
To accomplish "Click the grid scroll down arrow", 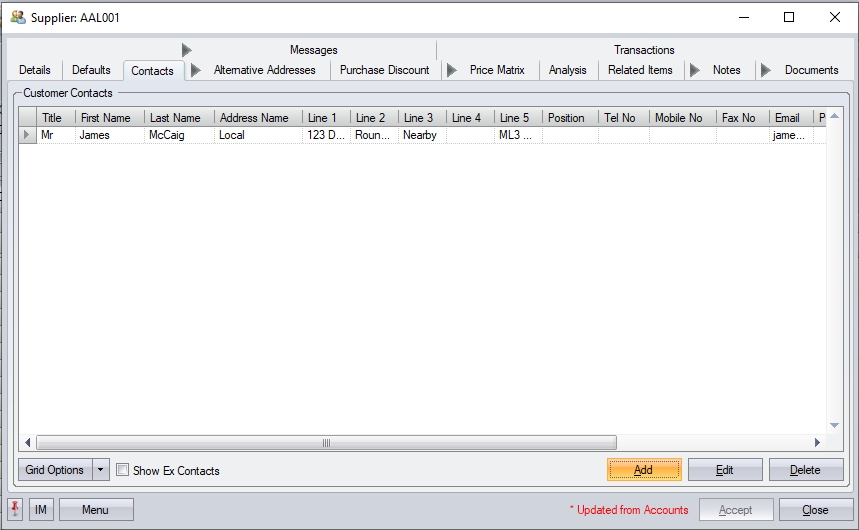I will [834, 425].
